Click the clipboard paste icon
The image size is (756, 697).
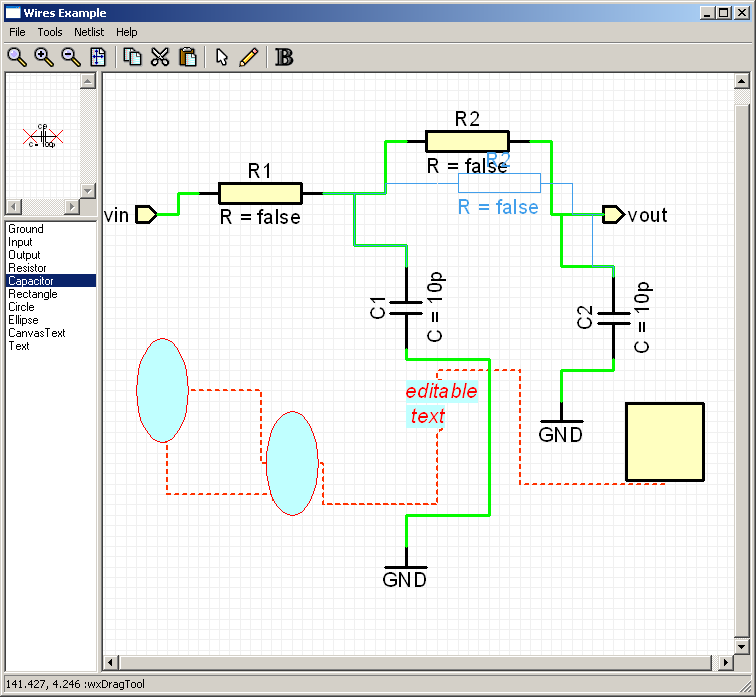[187, 56]
